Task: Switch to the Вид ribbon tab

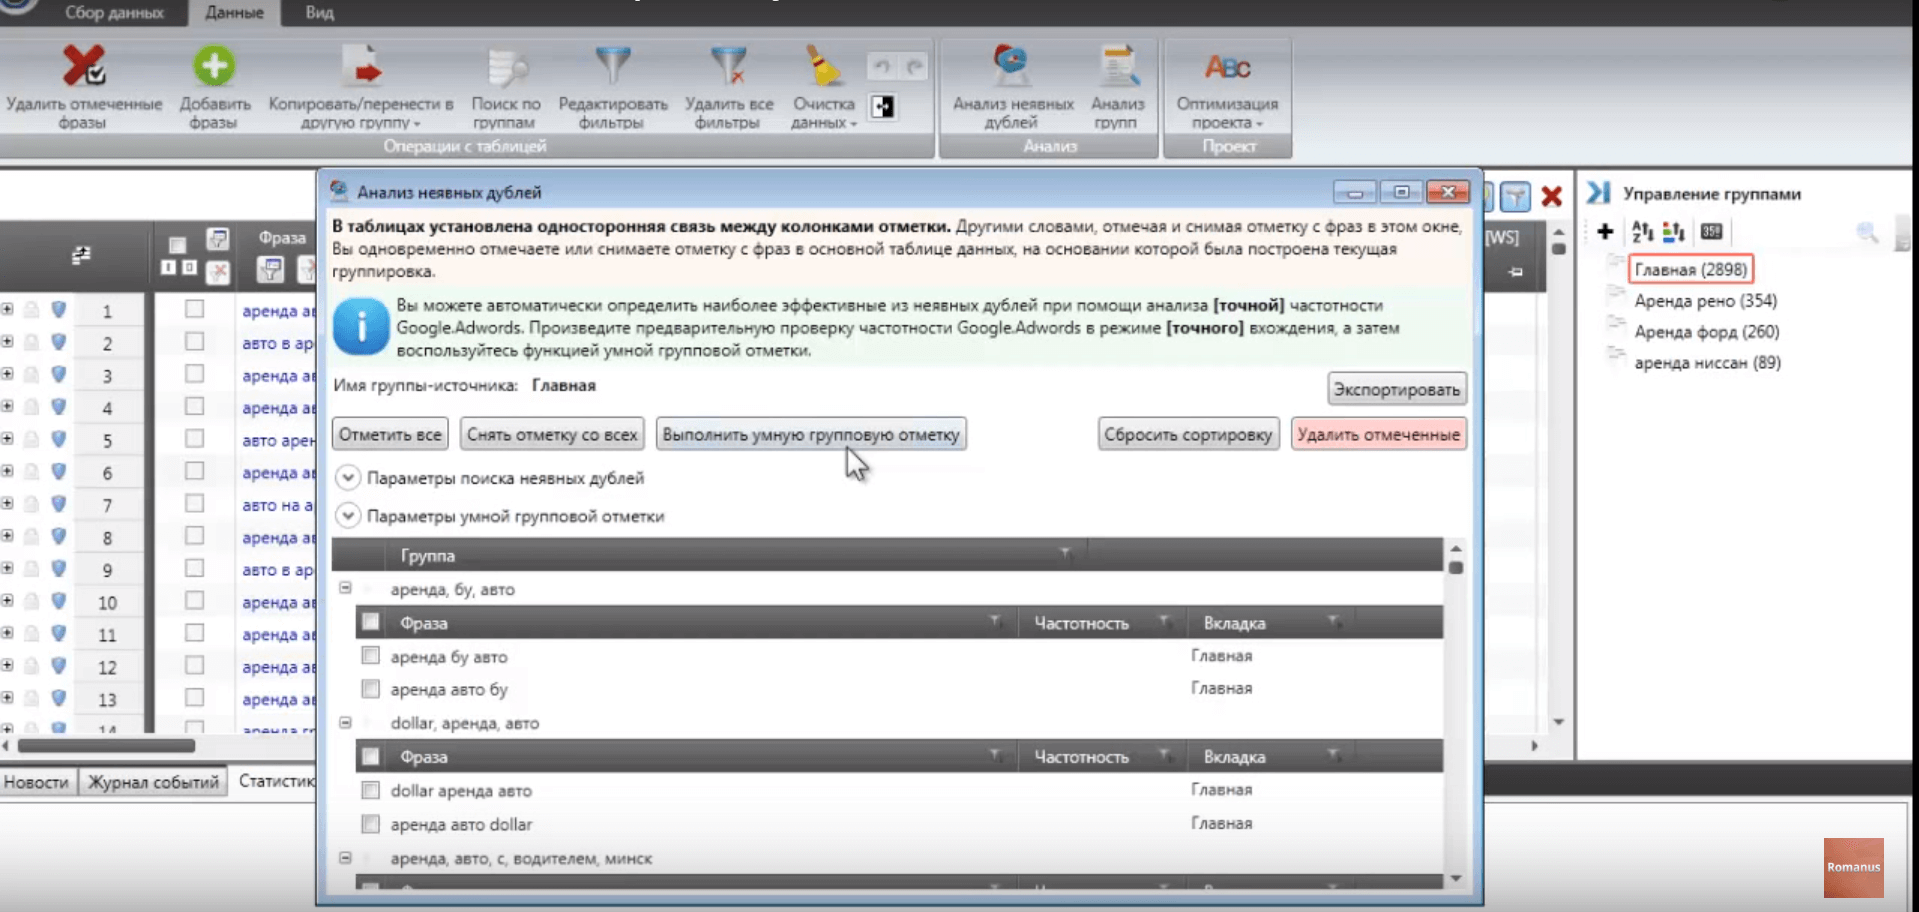Action: point(319,13)
